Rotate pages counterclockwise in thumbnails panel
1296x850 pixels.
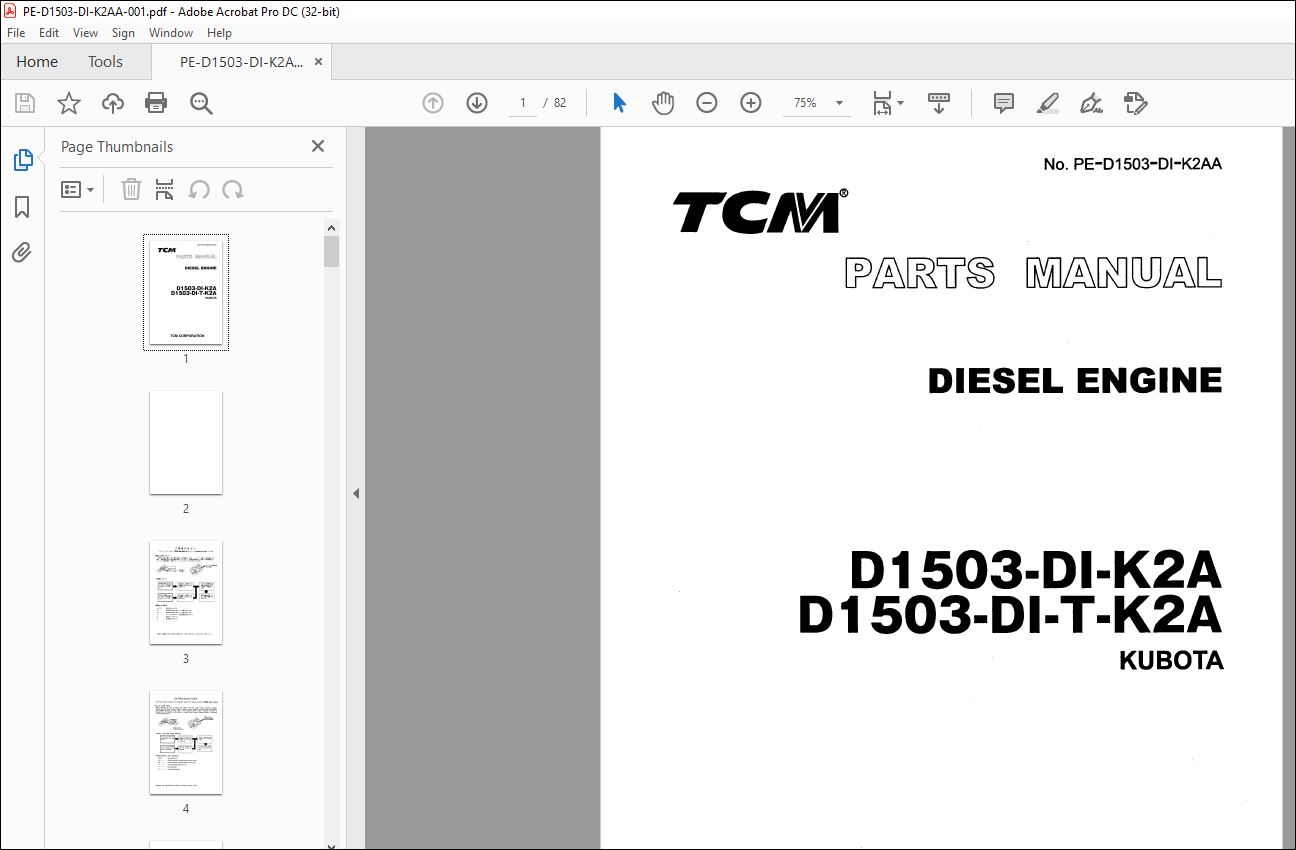pyautogui.click(x=199, y=189)
